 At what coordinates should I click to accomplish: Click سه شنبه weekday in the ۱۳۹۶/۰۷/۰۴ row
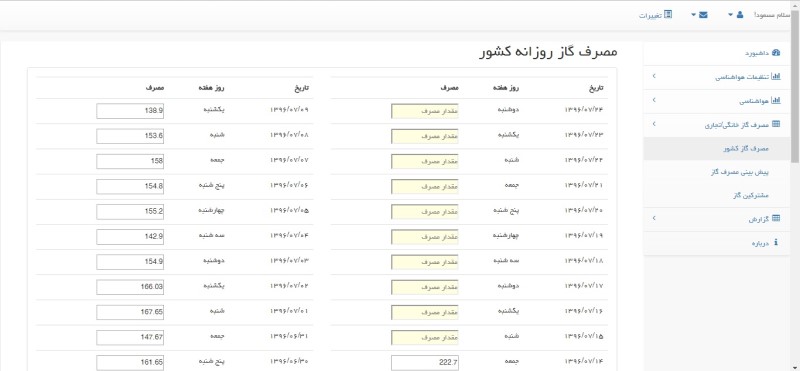click(x=213, y=236)
